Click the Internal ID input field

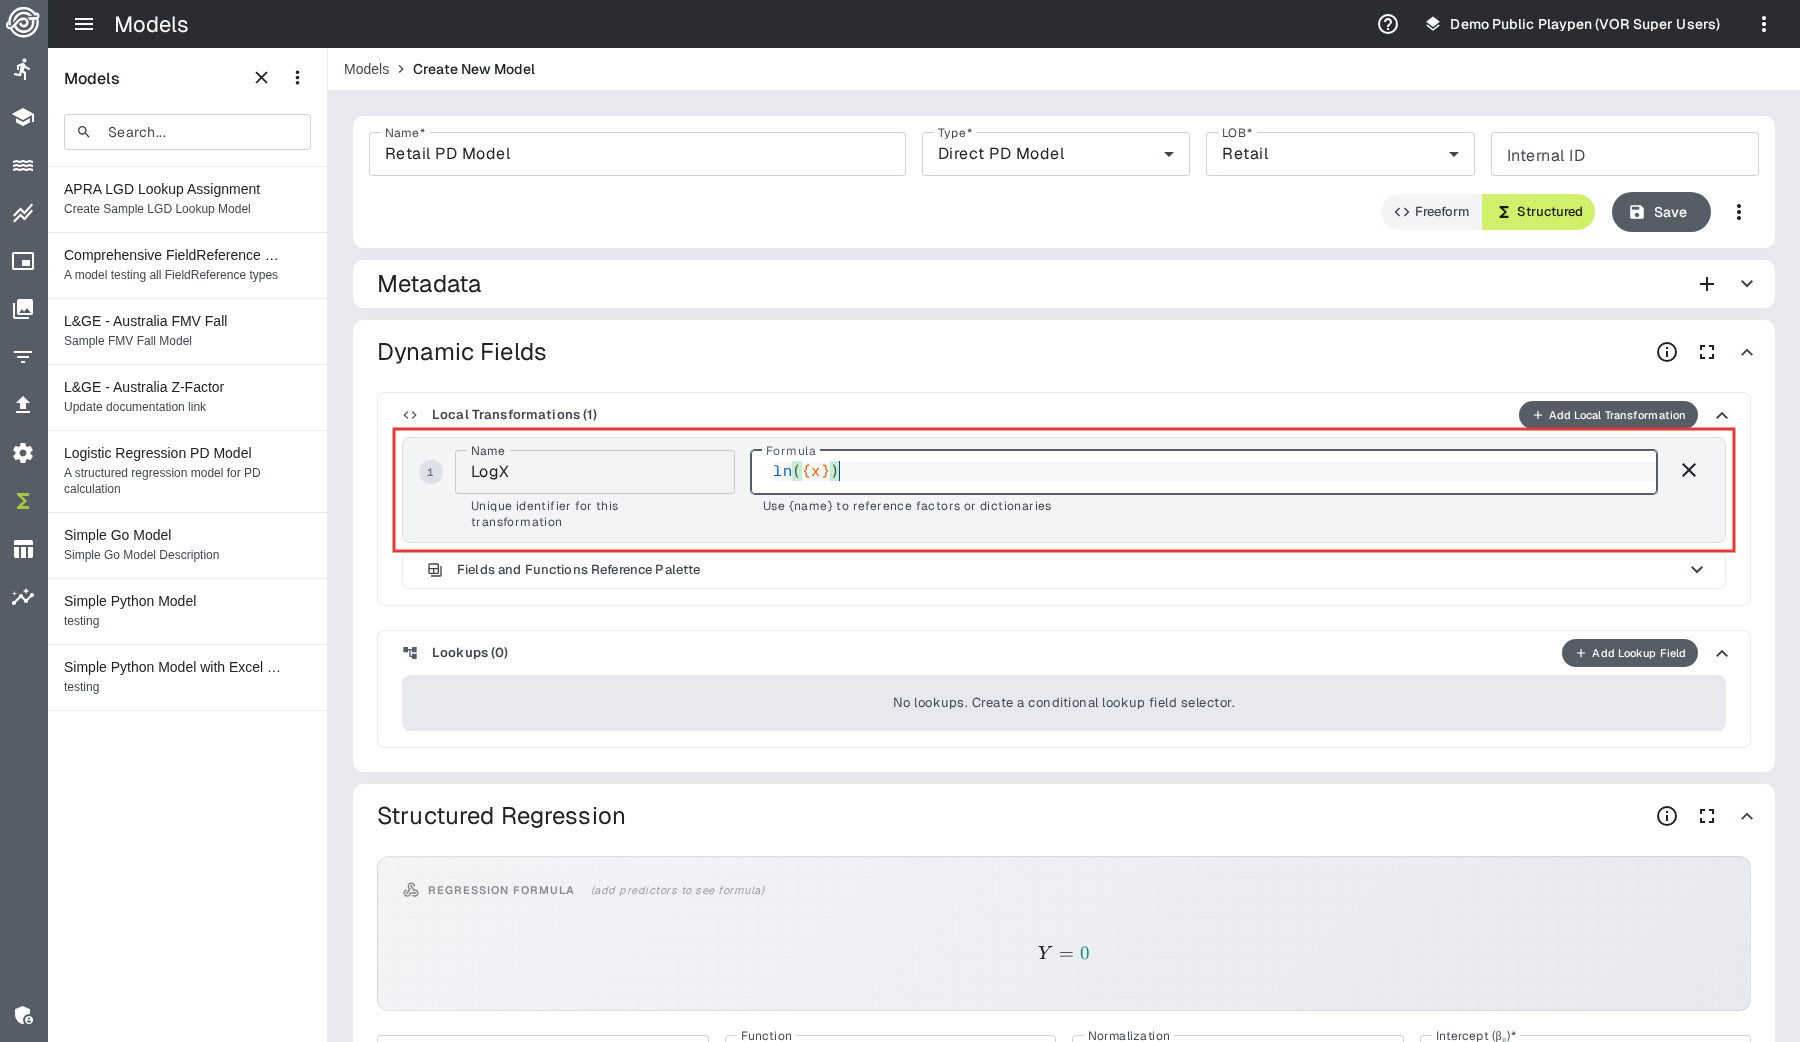point(1623,155)
